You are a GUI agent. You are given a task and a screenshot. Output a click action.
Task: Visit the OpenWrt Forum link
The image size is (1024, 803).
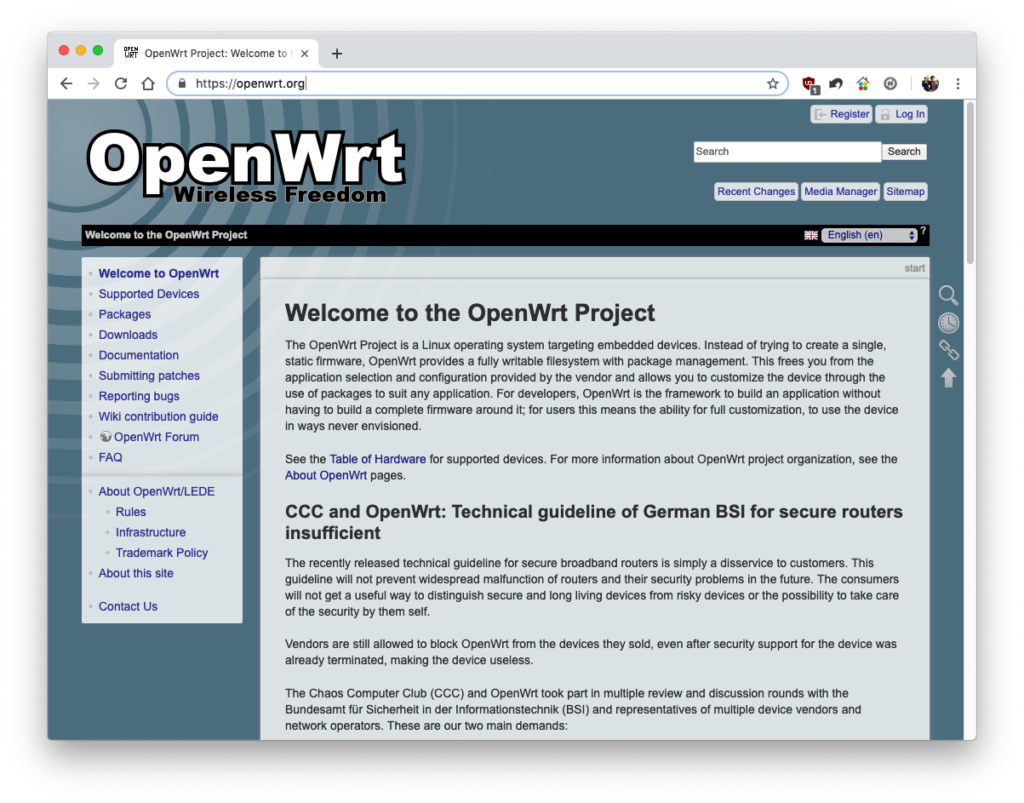(157, 437)
